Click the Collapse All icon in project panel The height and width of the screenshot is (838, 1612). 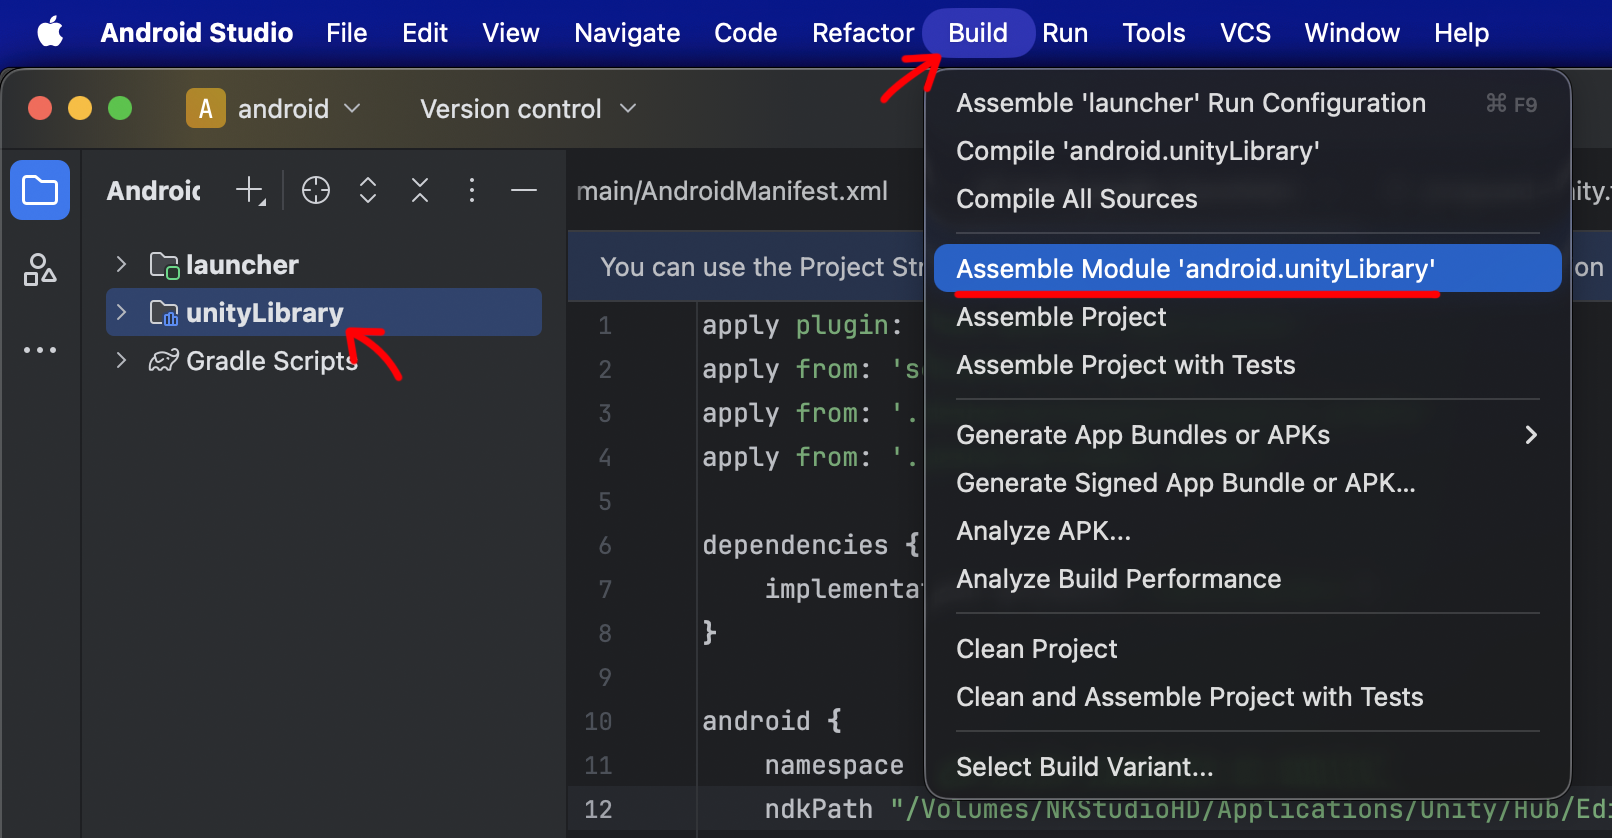point(420,190)
